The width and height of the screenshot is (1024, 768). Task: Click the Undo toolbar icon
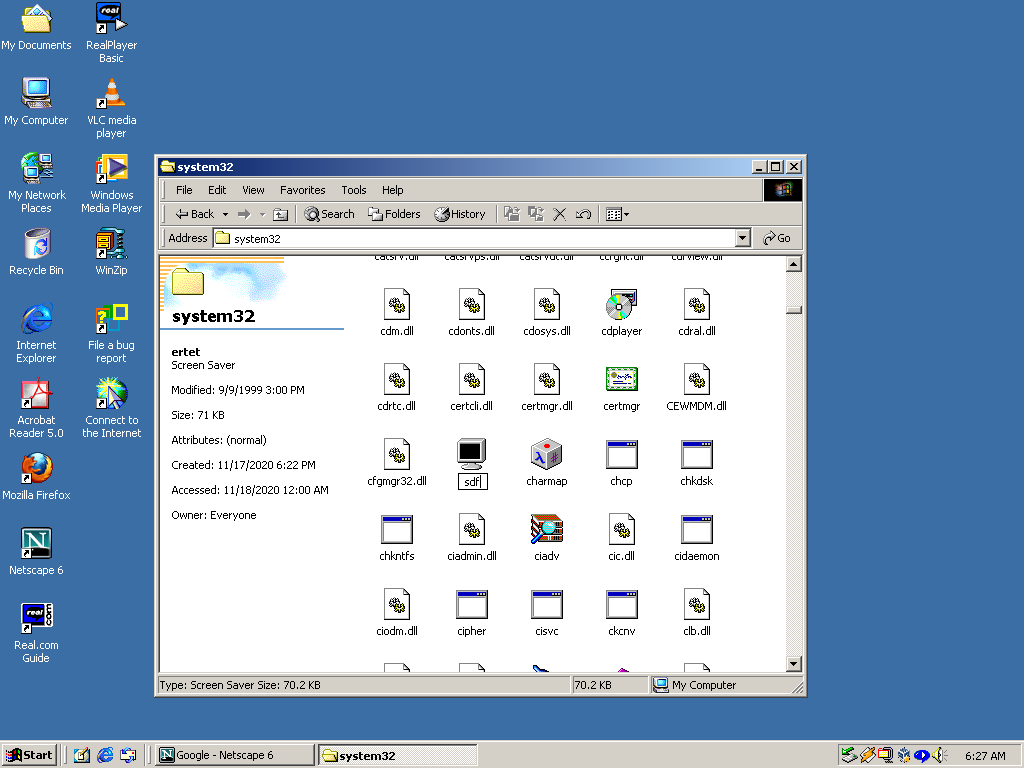(583, 213)
